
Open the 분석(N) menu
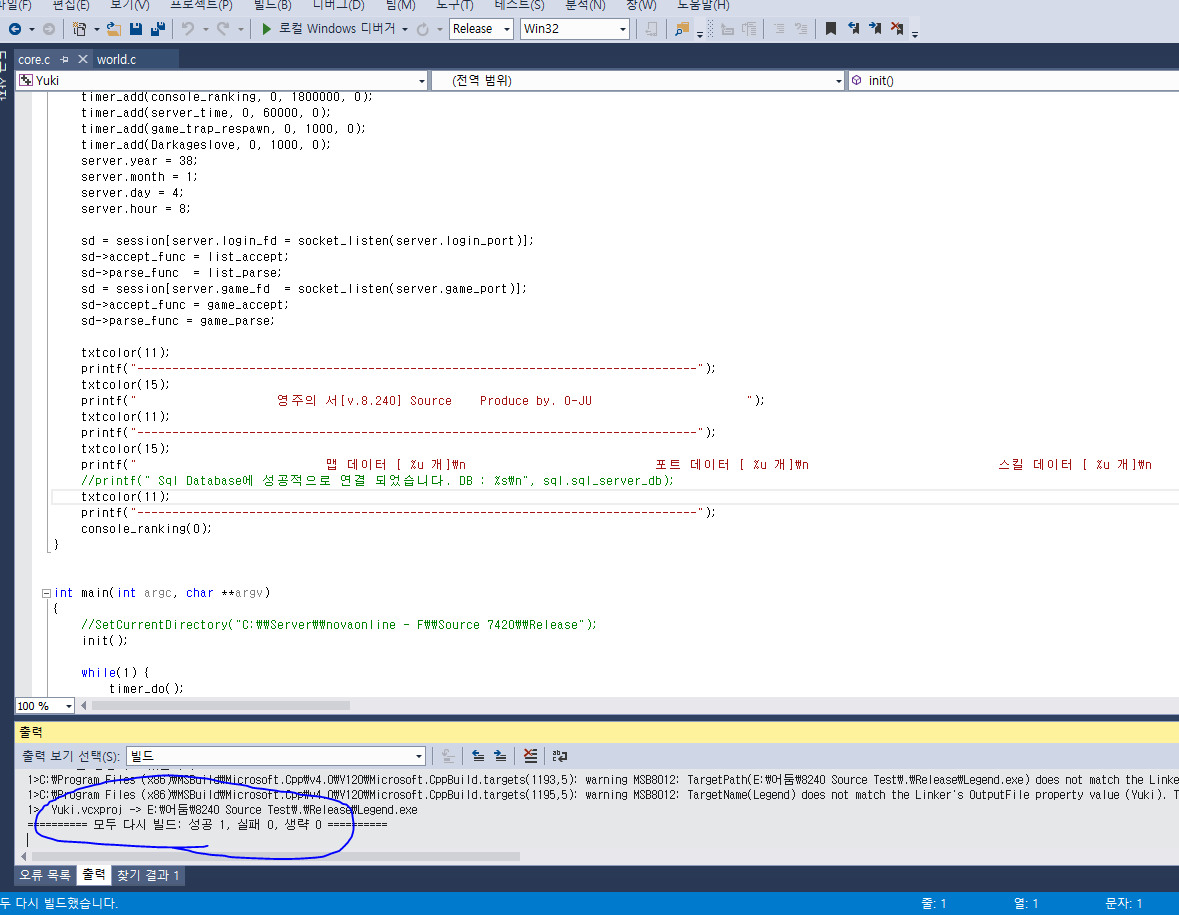point(585,5)
